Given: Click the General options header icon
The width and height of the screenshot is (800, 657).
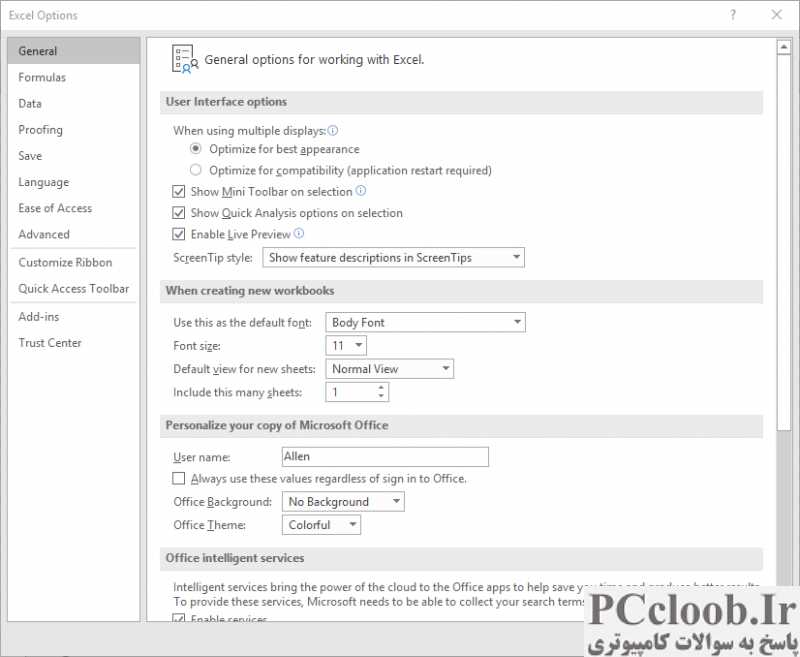Looking at the screenshot, I should click(185, 59).
